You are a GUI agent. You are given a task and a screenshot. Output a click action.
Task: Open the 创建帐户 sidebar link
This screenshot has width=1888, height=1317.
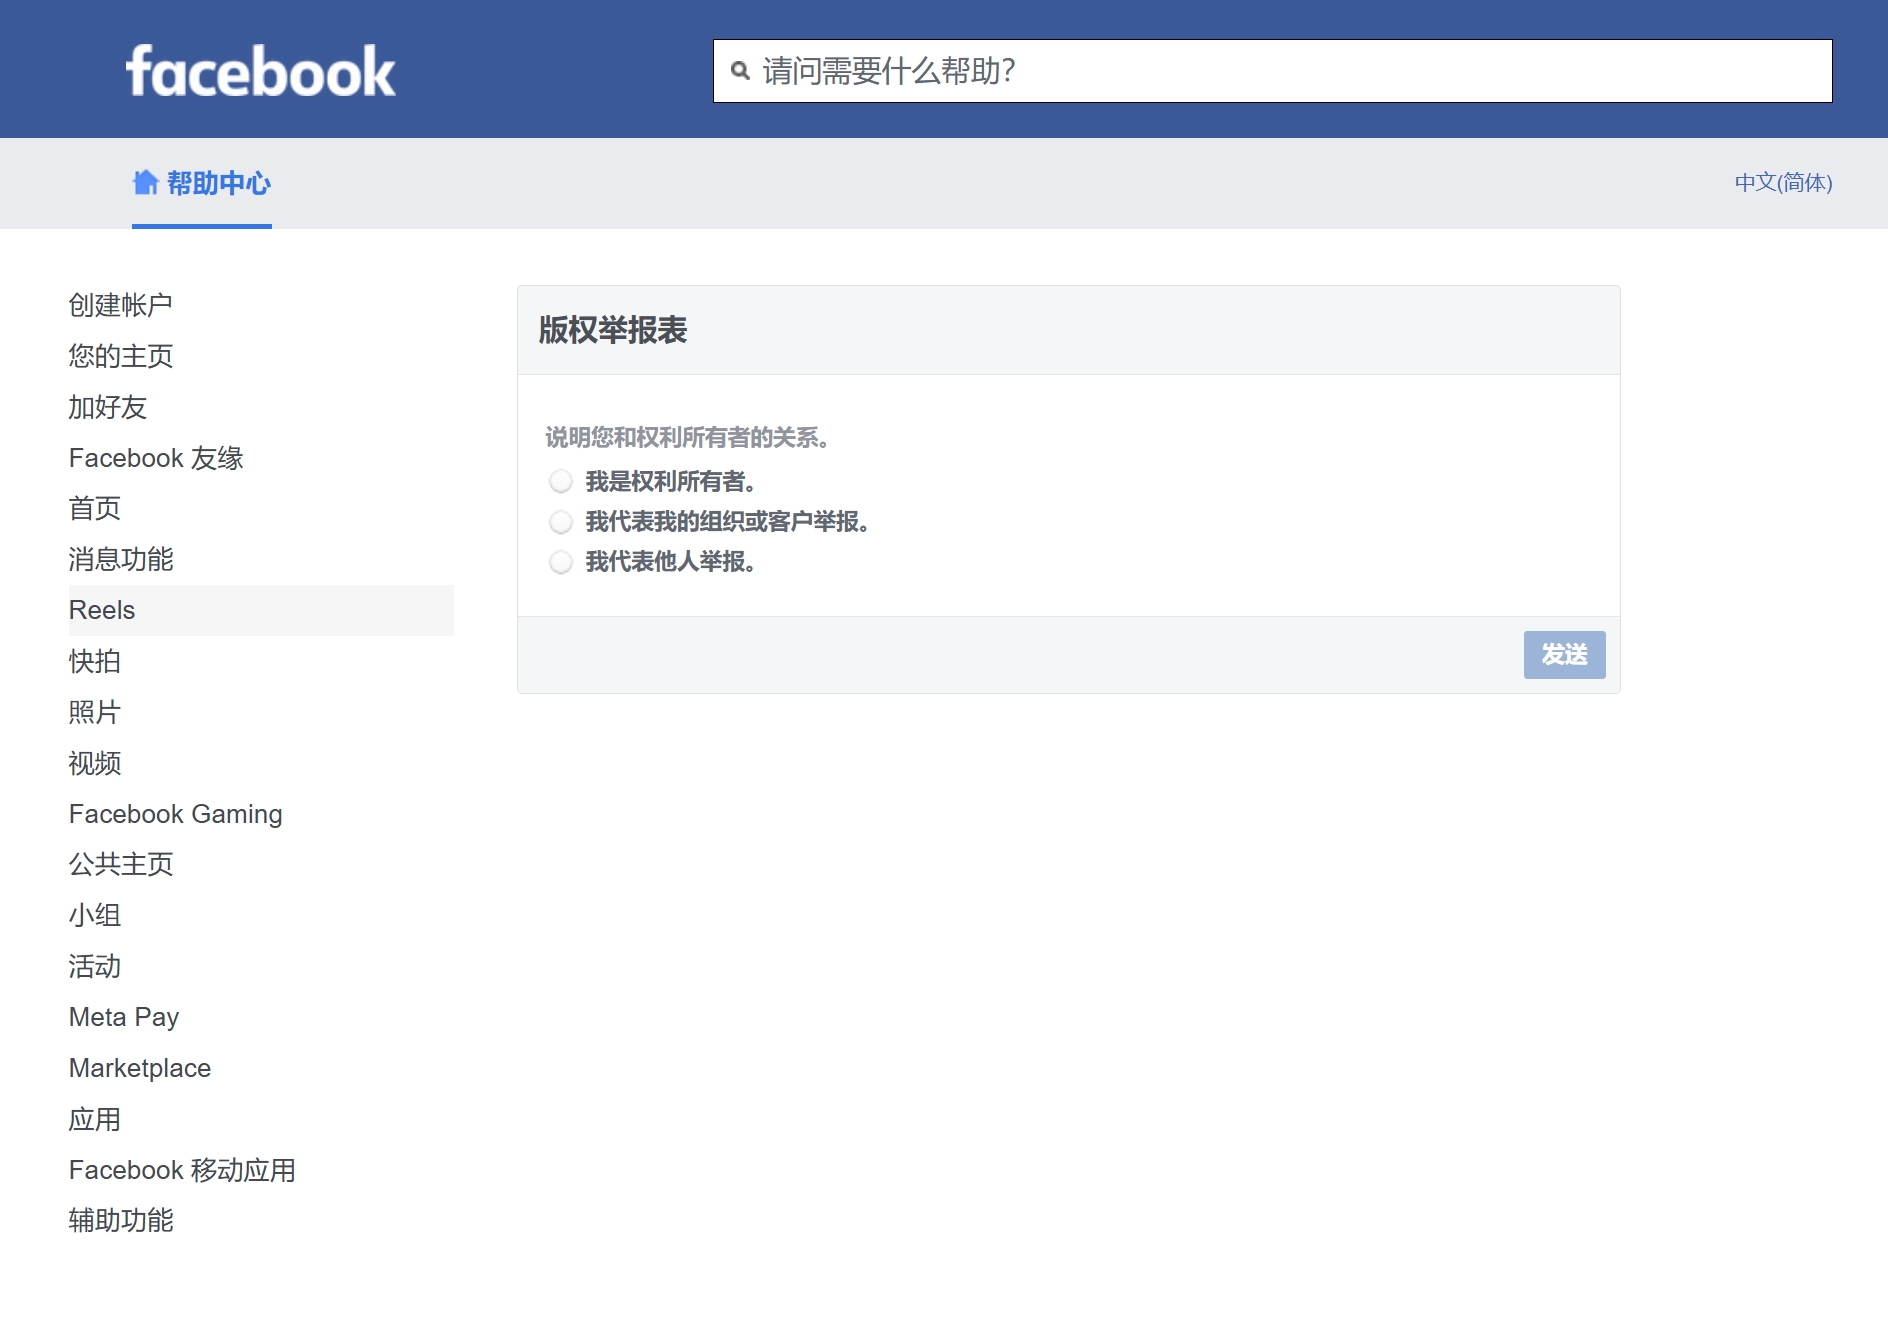pyautogui.click(x=120, y=304)
